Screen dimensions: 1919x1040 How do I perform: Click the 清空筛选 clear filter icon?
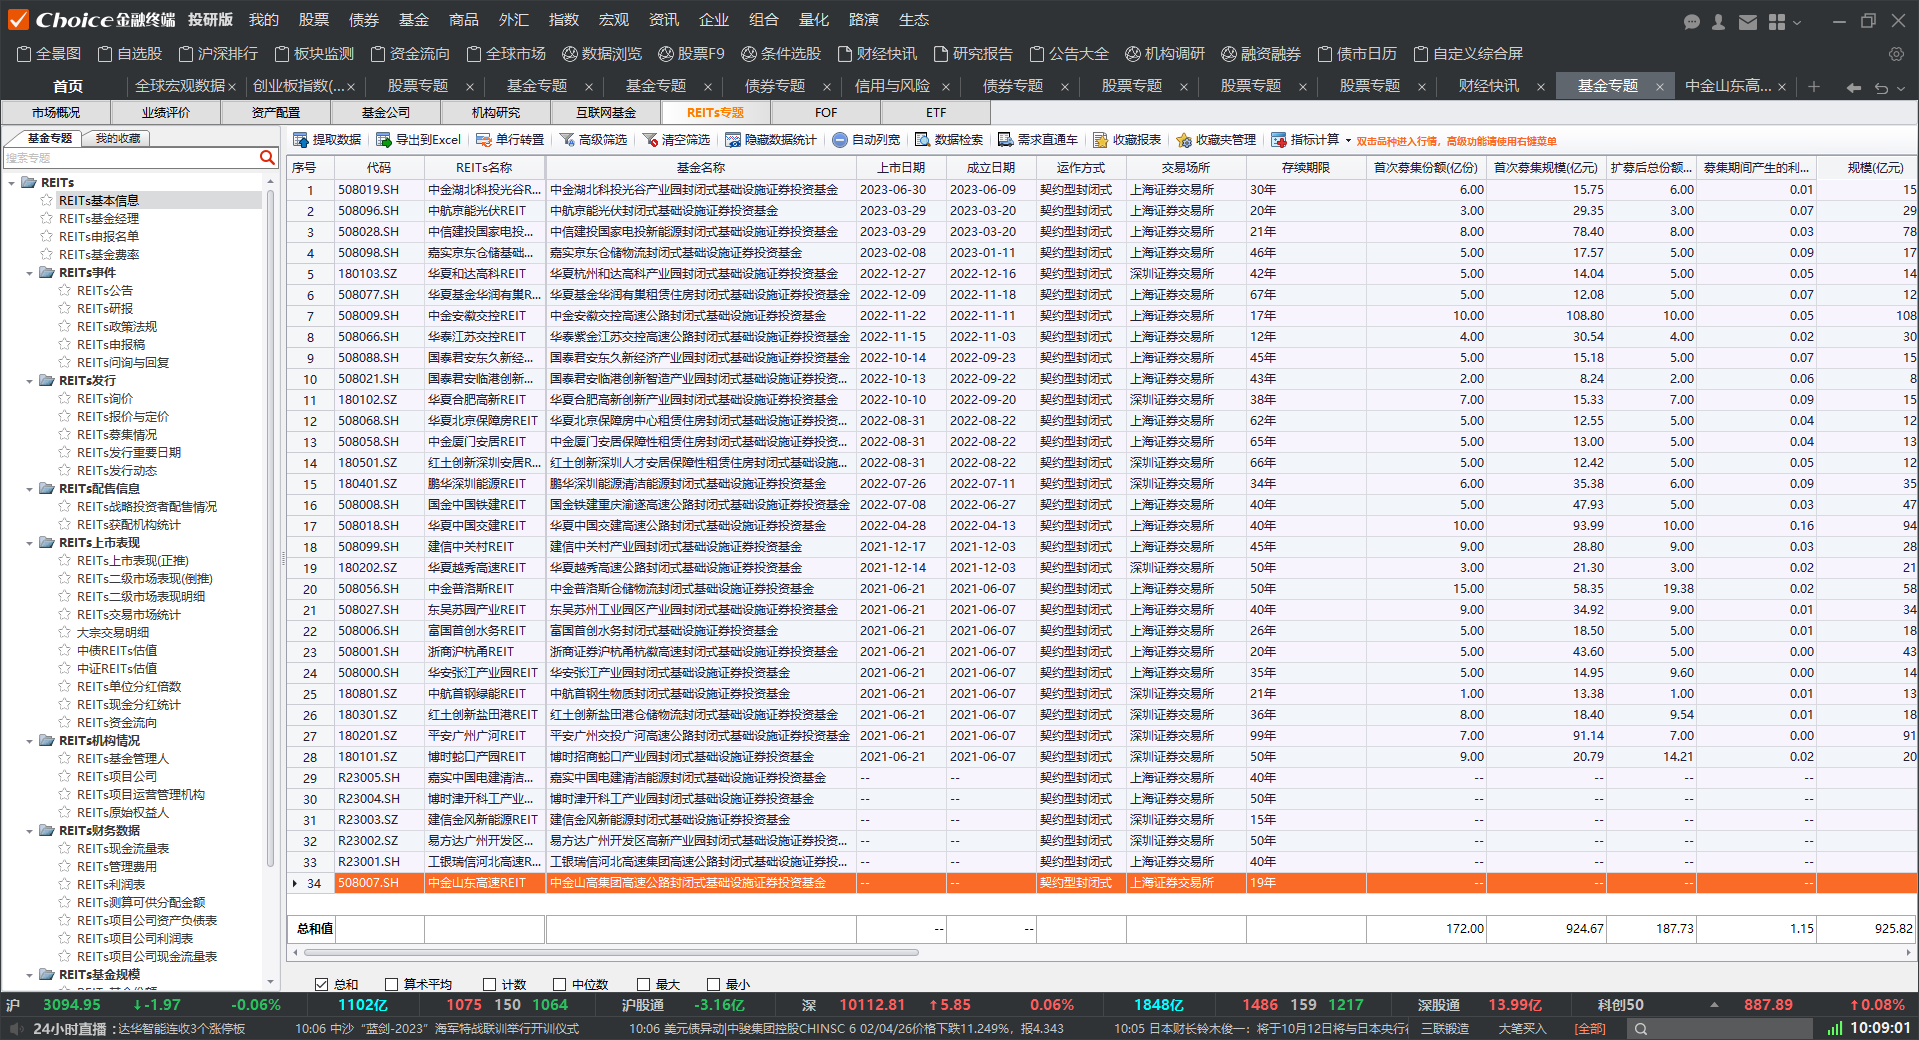coord(650,140)
